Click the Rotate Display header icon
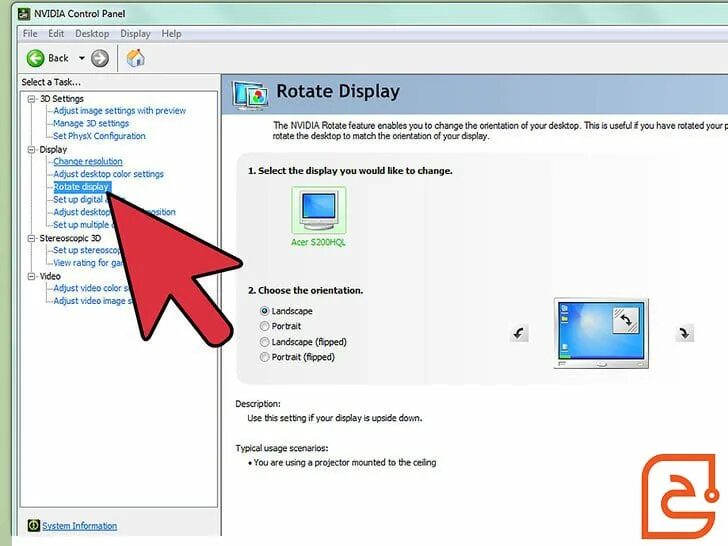The height and width of the screenshot is (546, 728). pos(250,95)
